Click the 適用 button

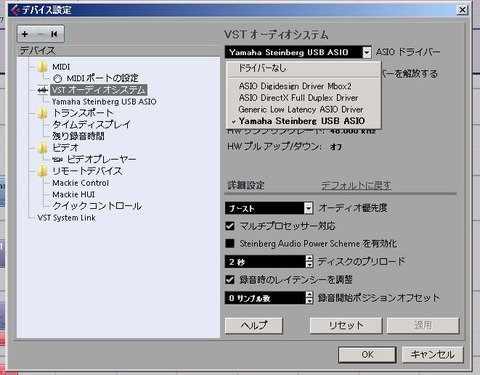[423, 325]
